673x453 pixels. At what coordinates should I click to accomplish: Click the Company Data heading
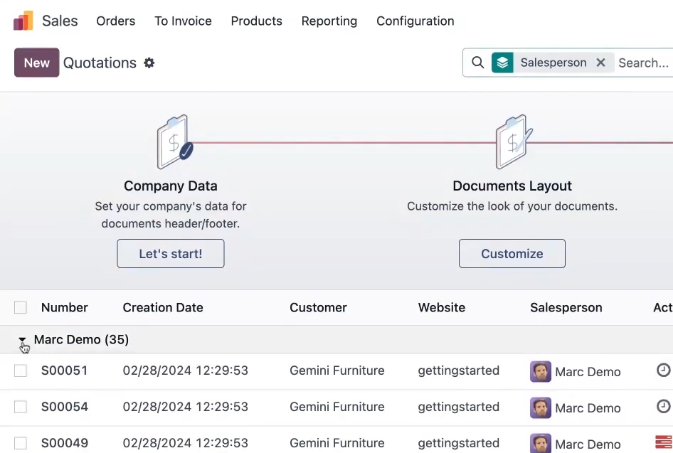point(170,186)
